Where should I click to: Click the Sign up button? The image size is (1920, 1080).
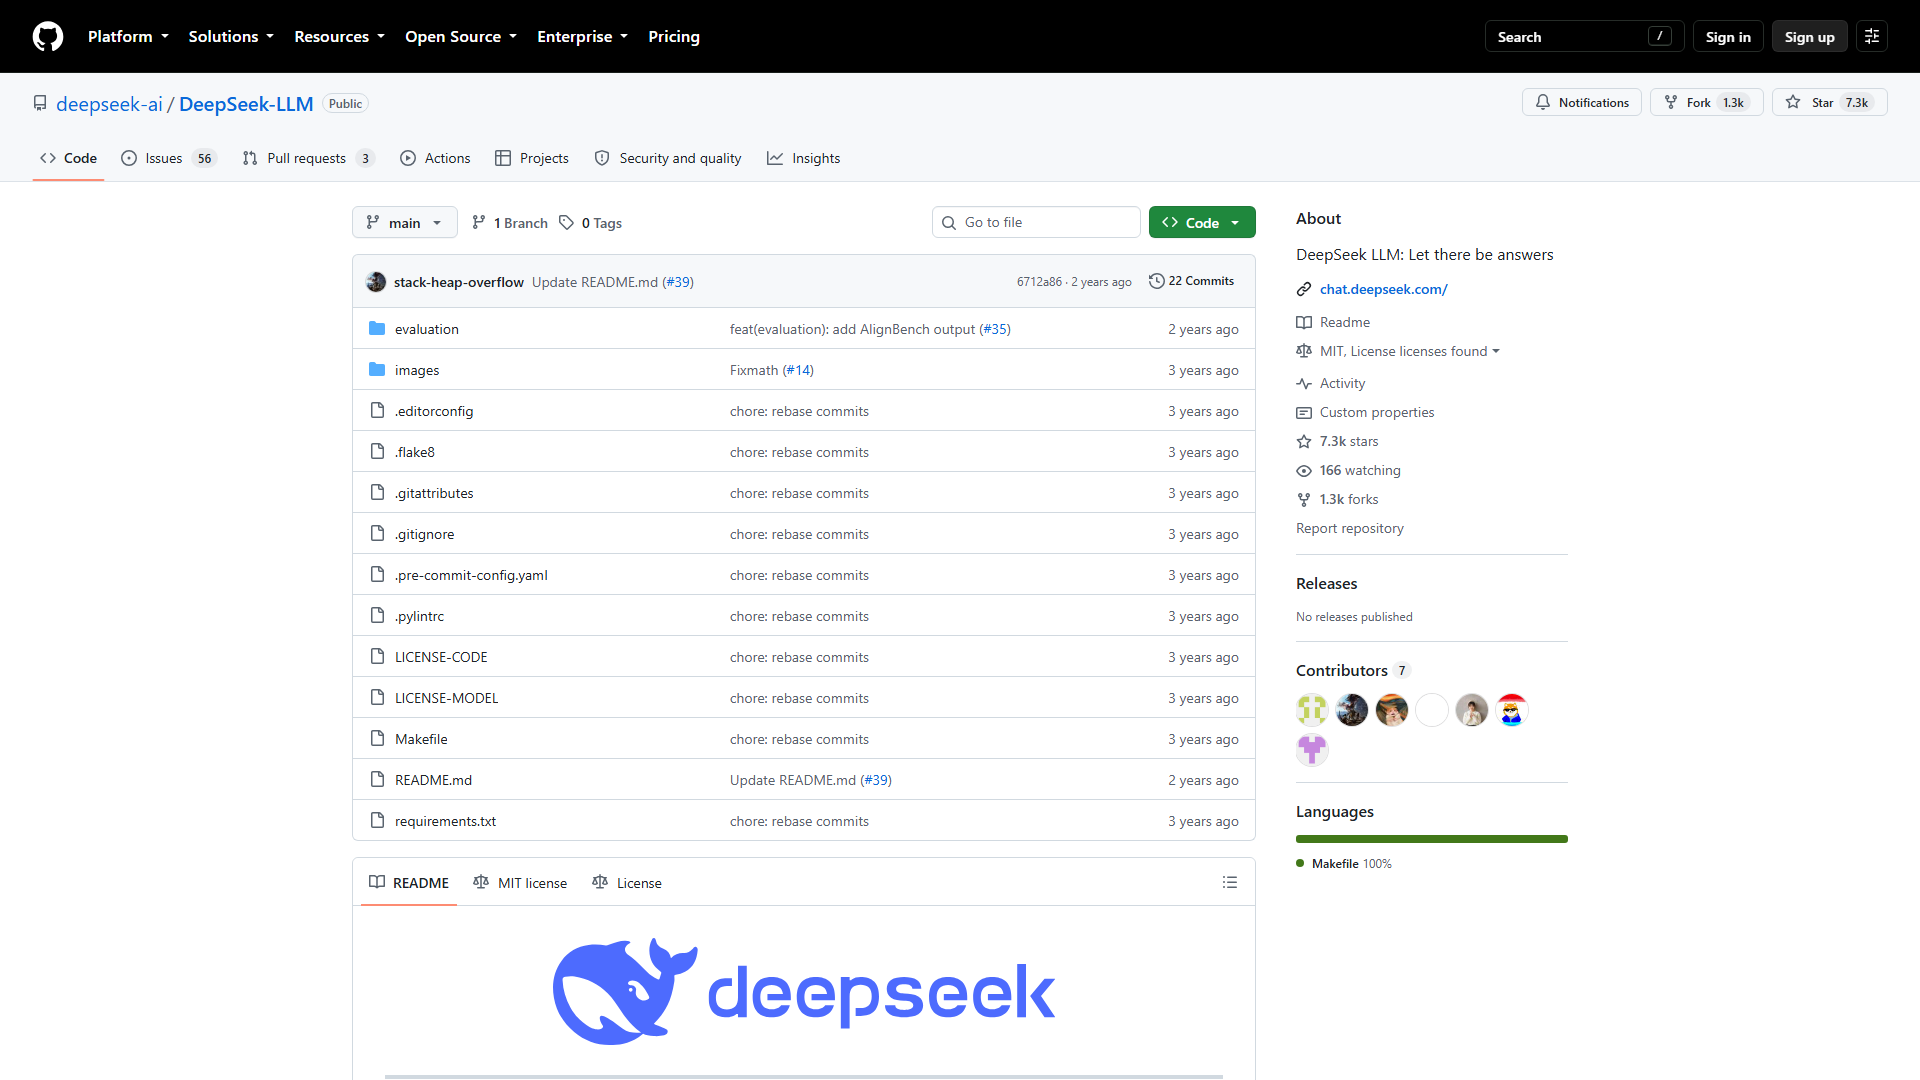(1809, 37)
